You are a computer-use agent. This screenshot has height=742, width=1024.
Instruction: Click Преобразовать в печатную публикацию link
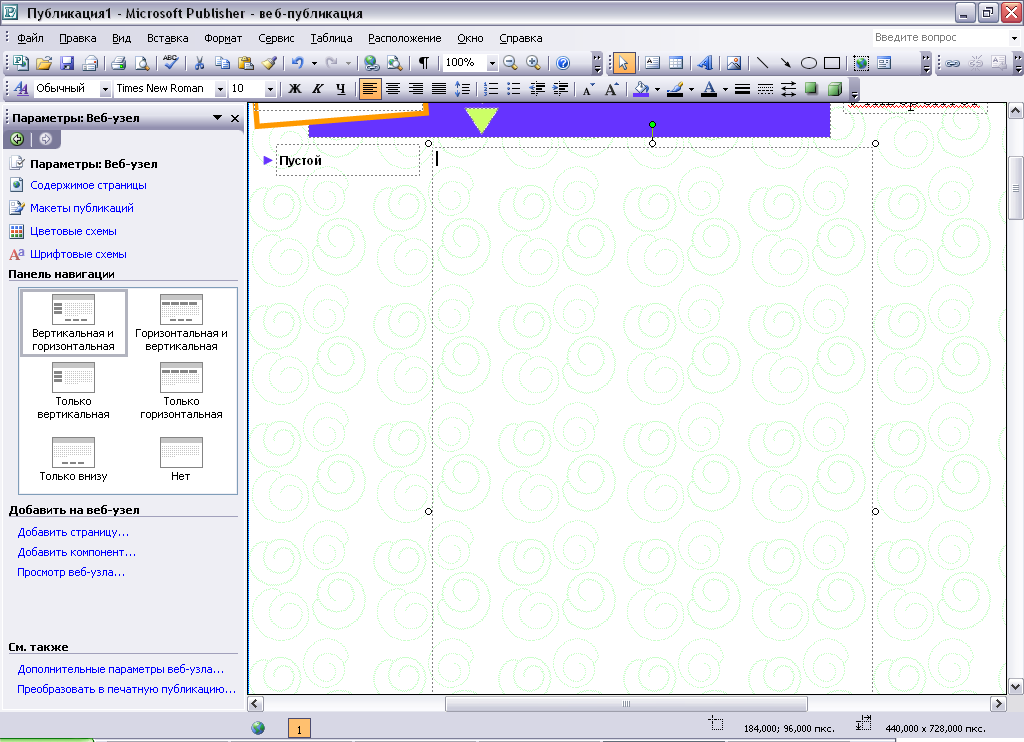126,688
